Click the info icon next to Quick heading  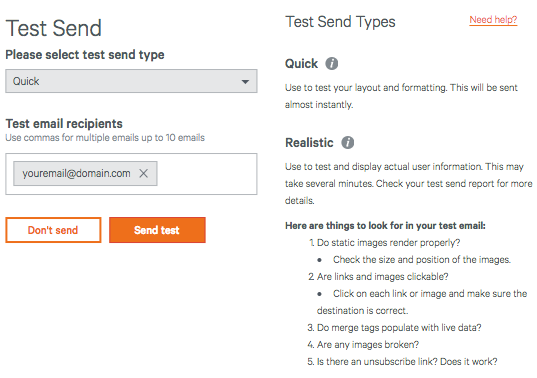click(331, 63)
